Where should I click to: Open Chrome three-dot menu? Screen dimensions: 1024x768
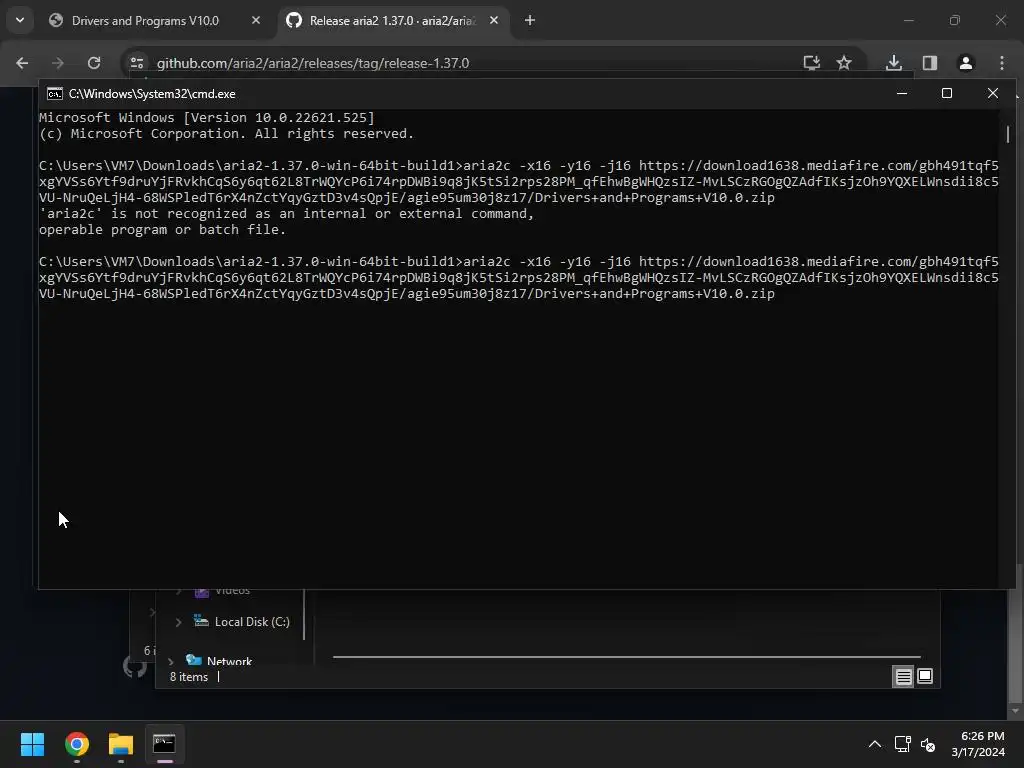[1002, 63]
